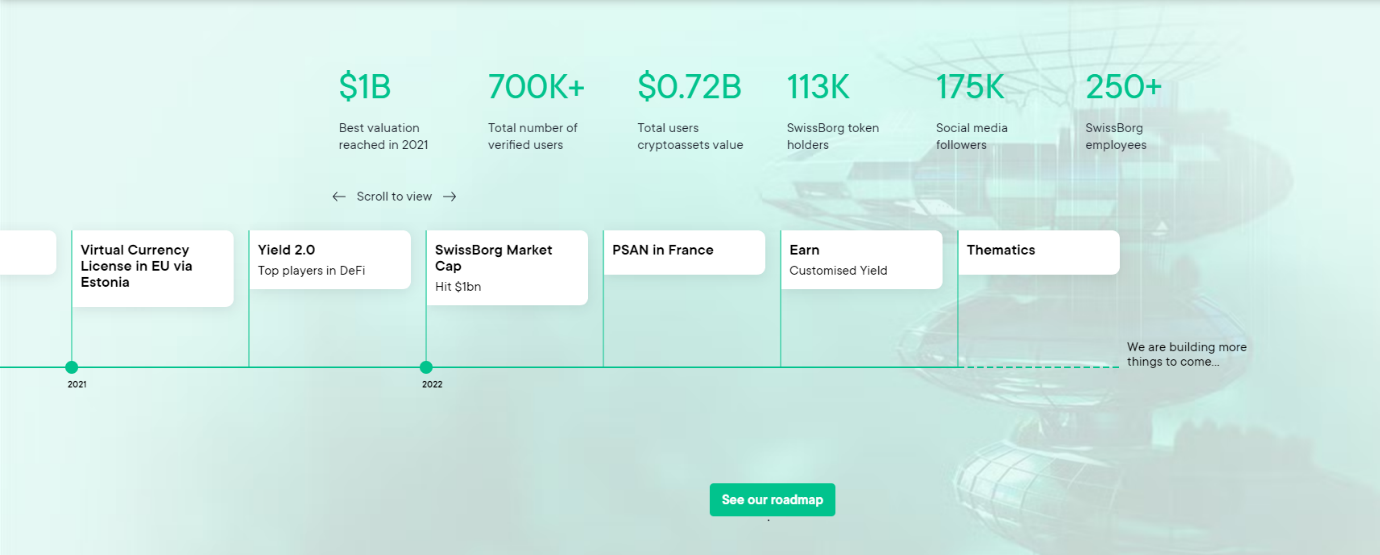Viewport: 1380px width, 555px height.
Task: Open the Yield 2.0 timeline card
Action: click(330, 260)
